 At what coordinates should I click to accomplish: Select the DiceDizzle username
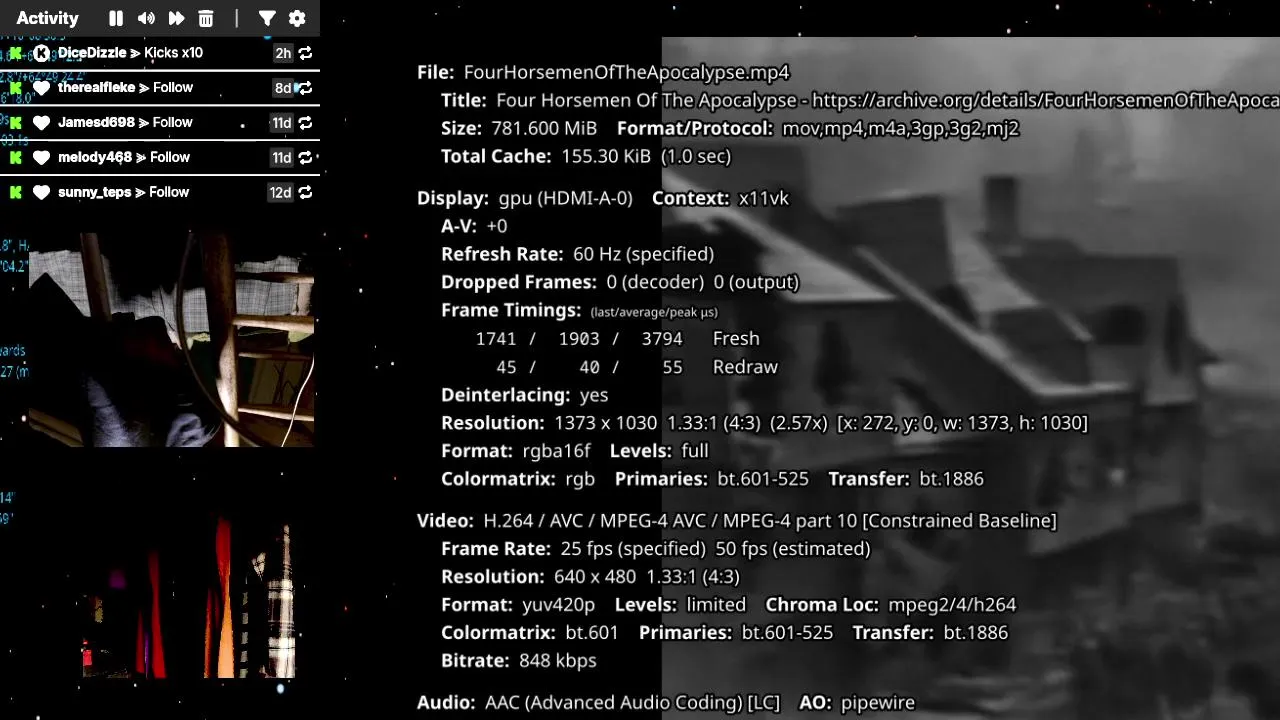[x=92, y=53]
